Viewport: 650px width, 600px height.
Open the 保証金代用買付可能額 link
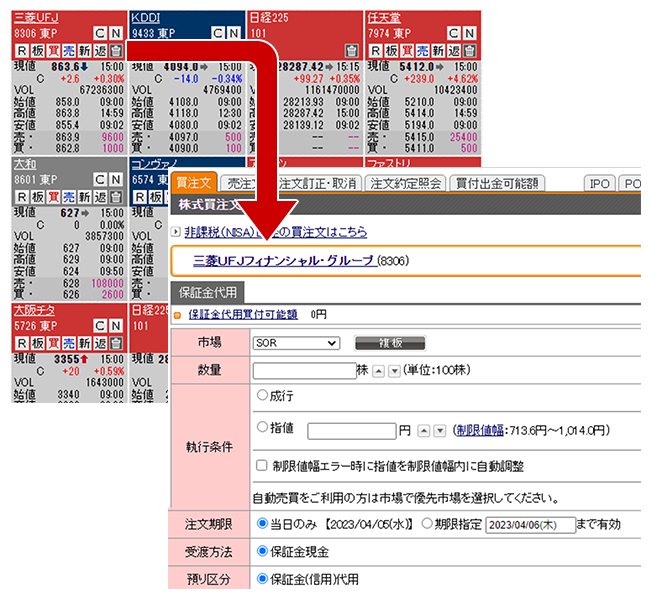point(243,315)
